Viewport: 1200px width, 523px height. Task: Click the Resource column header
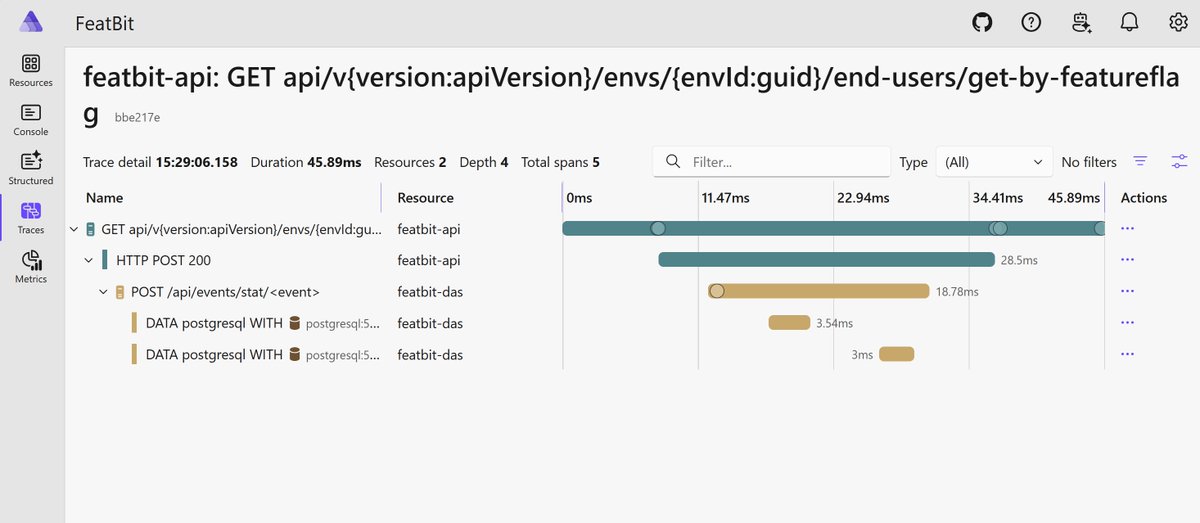[425, 198]
